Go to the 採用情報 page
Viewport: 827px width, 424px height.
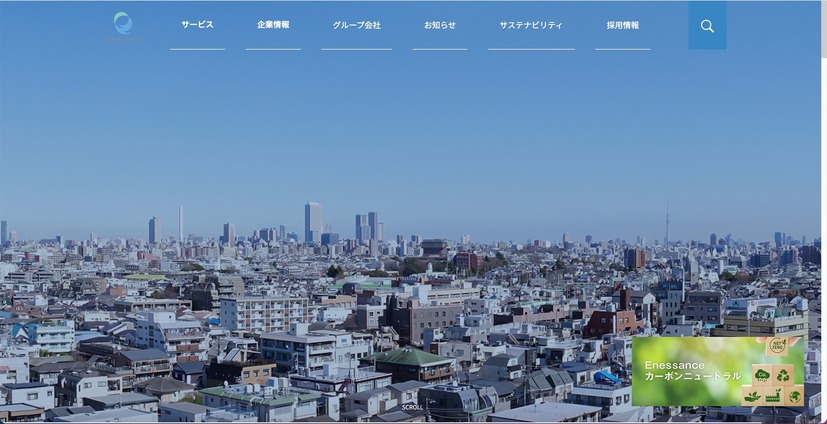622,25
